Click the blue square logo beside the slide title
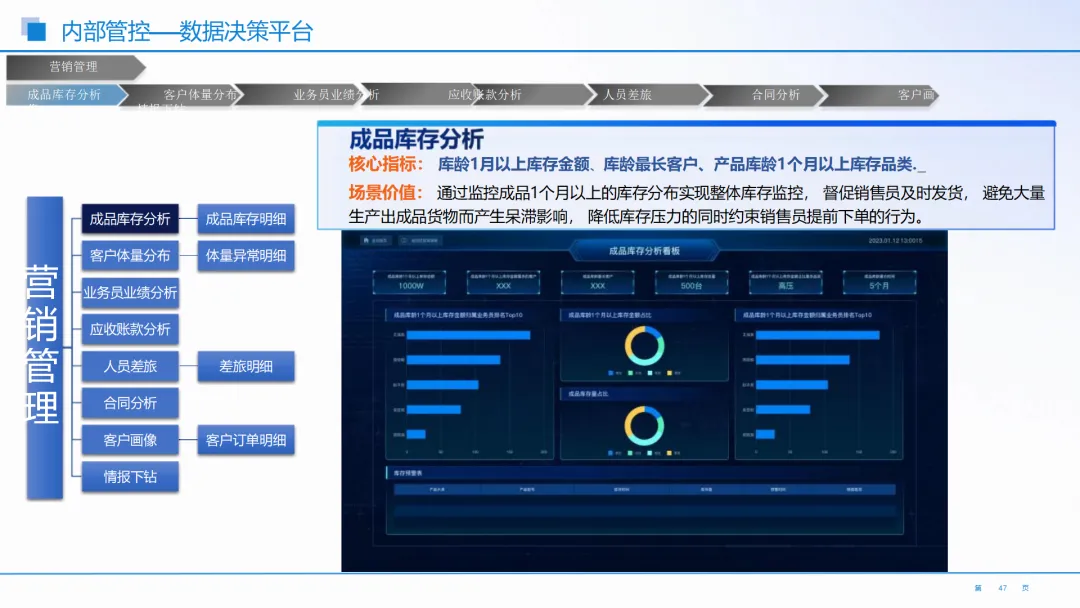This screenshot has height=608, width=1080. 34,29
